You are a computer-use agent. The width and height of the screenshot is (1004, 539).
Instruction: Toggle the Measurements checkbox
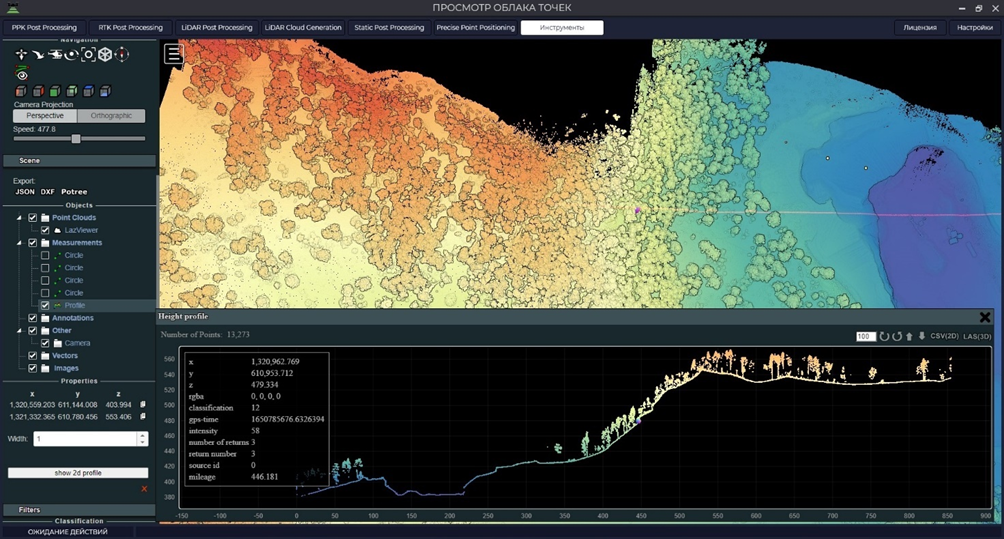coord(33,243)
